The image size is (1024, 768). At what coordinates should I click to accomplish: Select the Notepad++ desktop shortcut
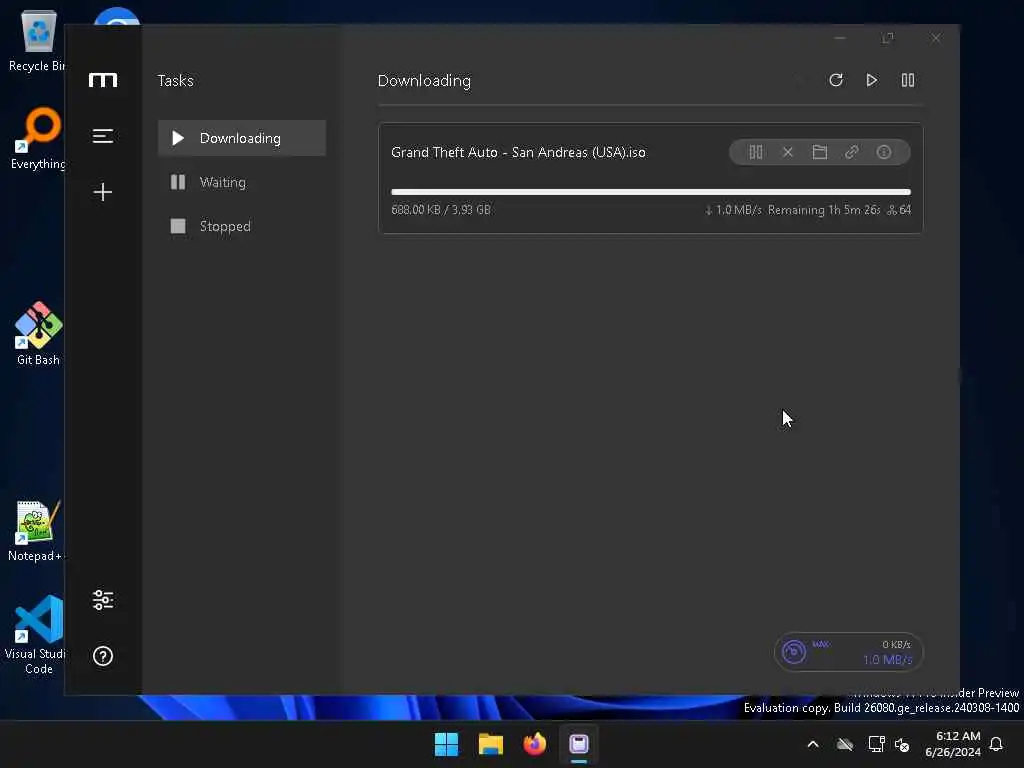click(x=36, y=531)
